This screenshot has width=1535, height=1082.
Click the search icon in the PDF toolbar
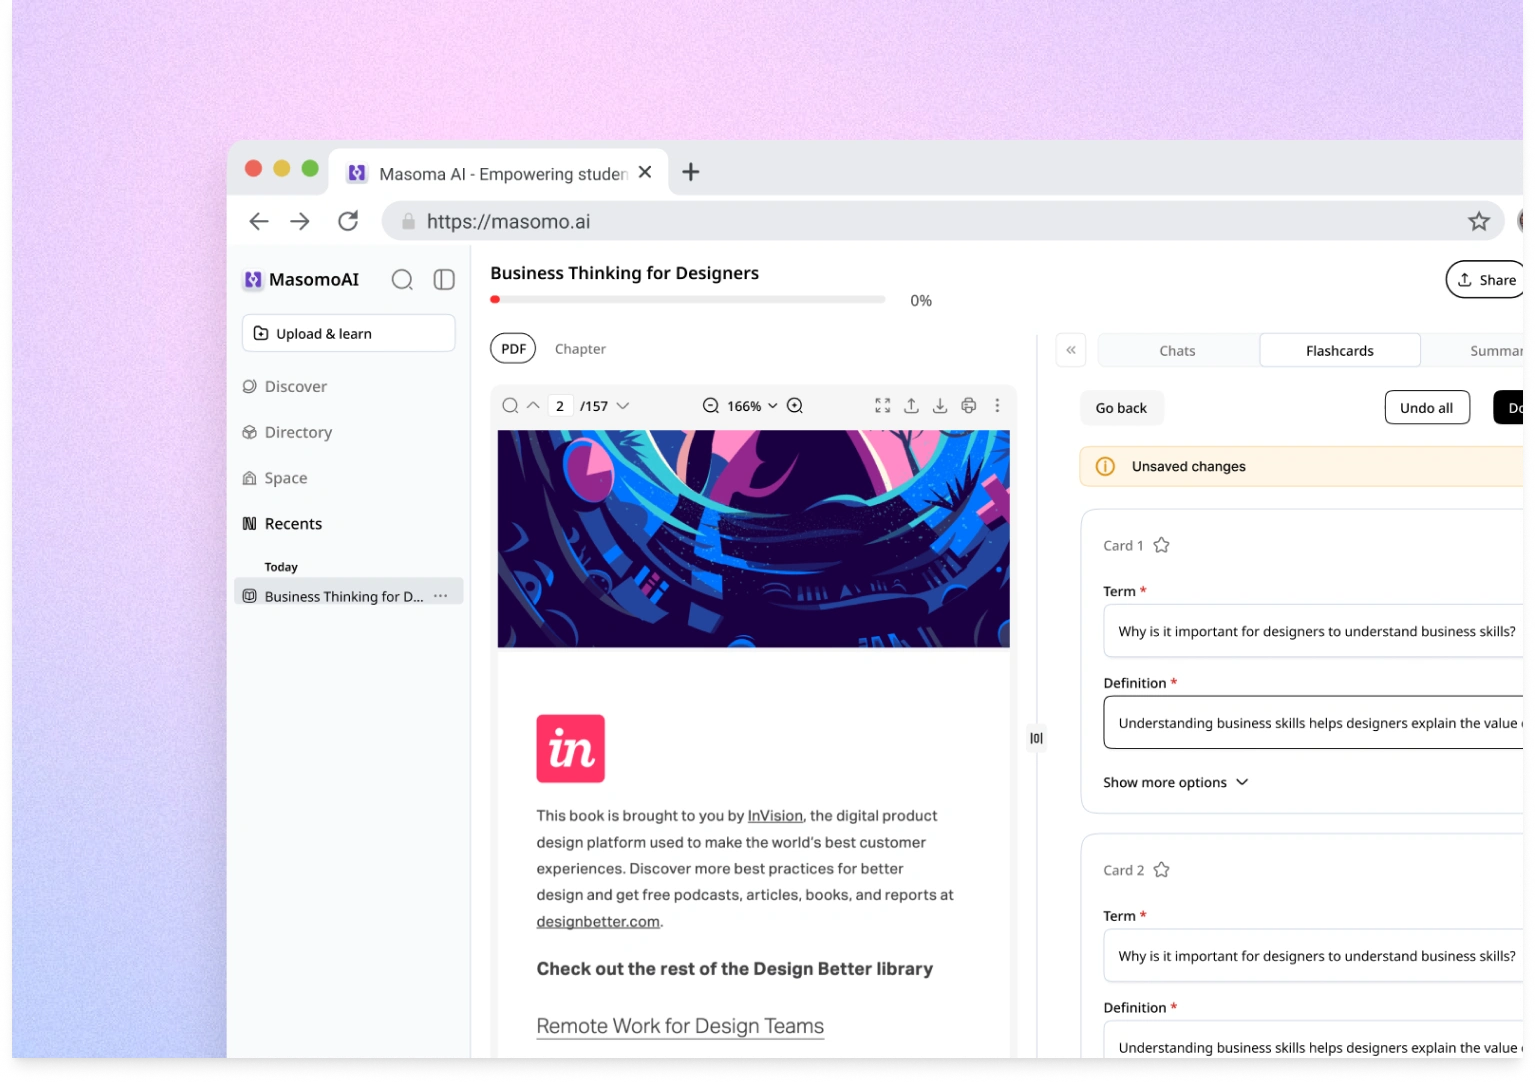pos(510,406)
